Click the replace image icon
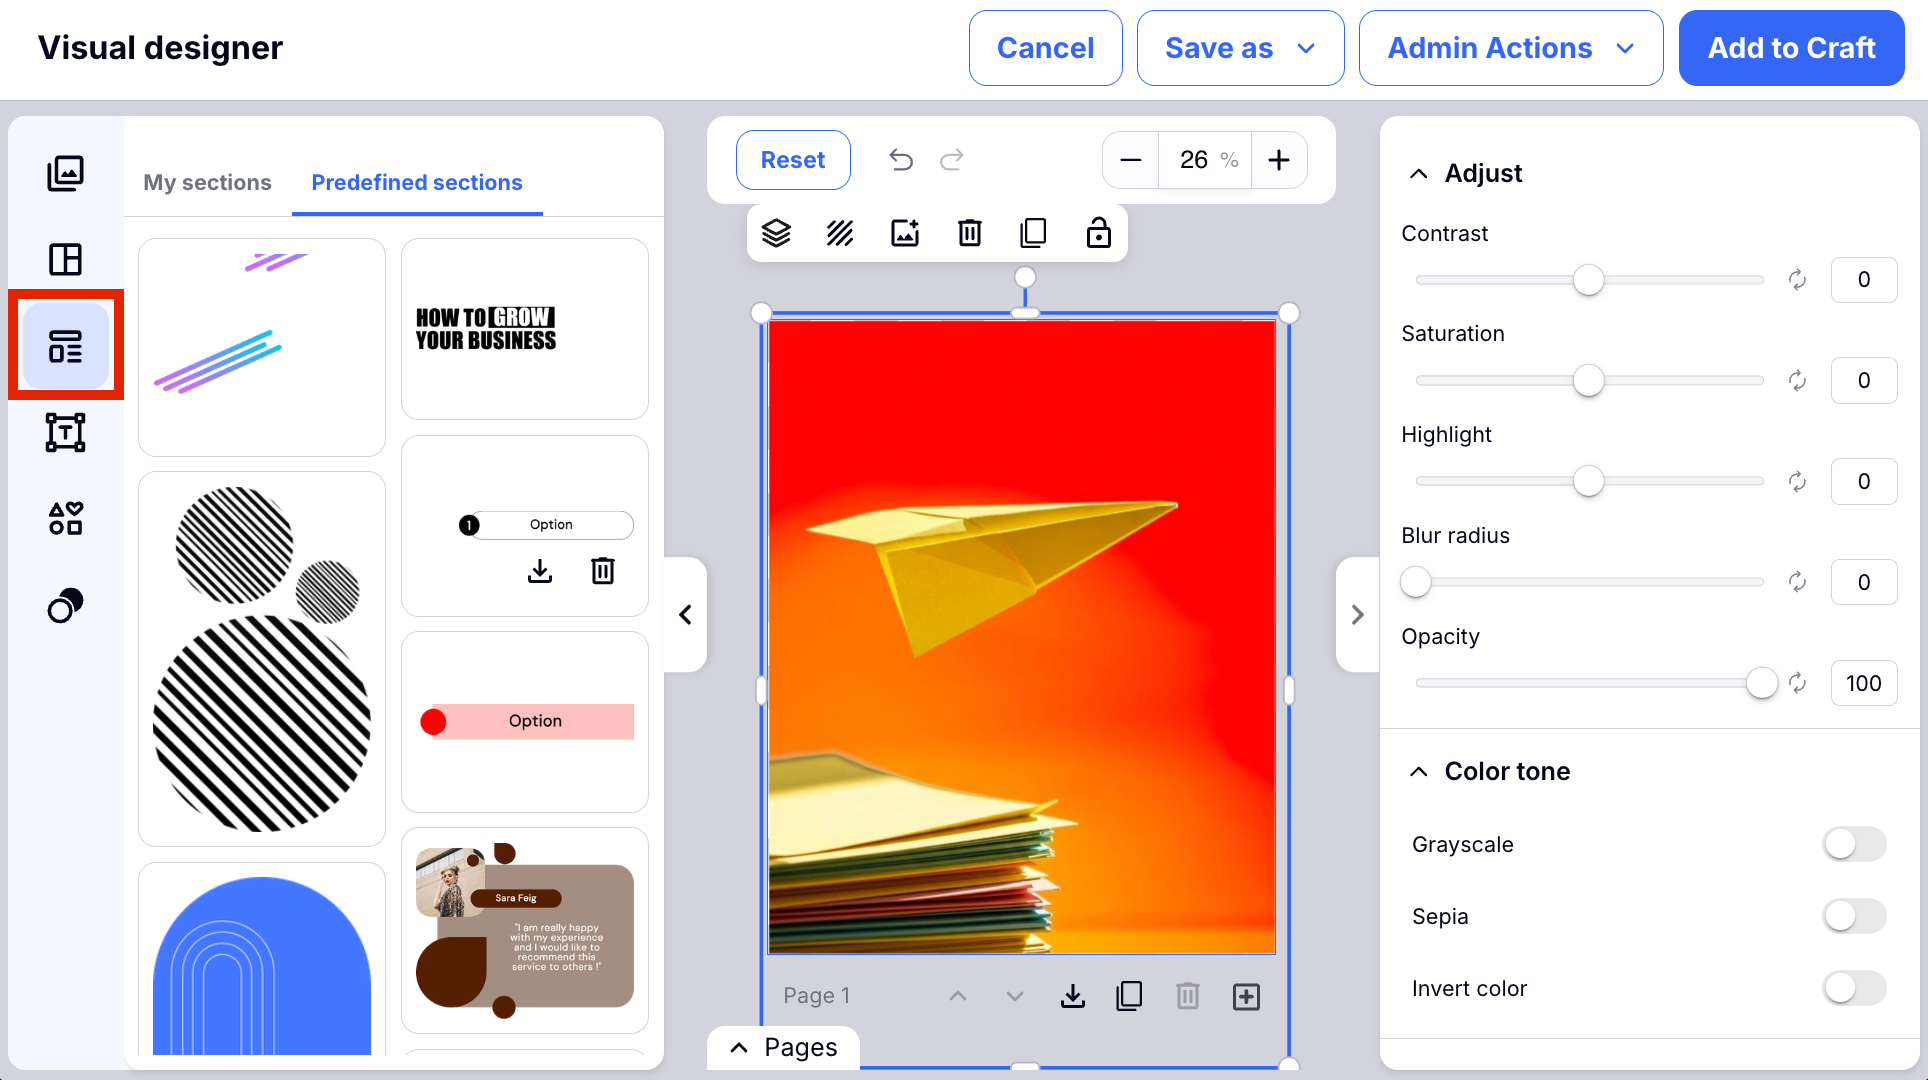This screenshot has width=1928, height=1080. 905,233
